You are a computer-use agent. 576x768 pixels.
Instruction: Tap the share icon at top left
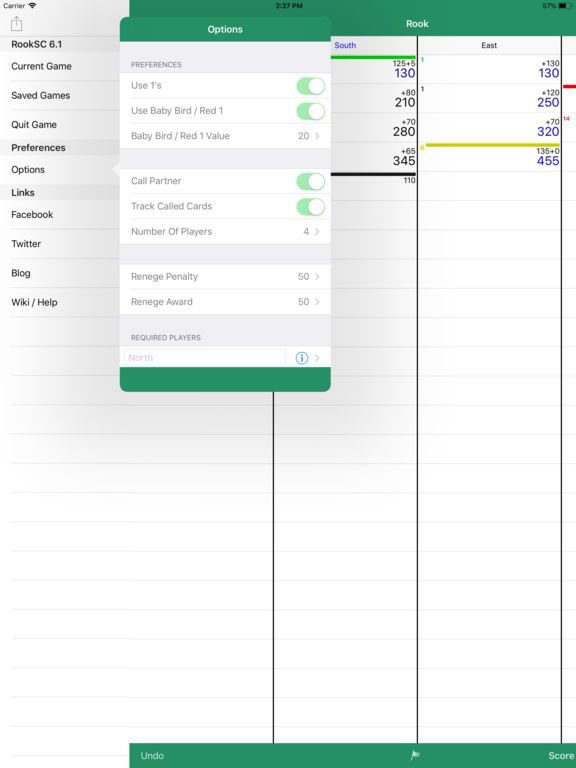pyautogui.click(x=17, y=23)
